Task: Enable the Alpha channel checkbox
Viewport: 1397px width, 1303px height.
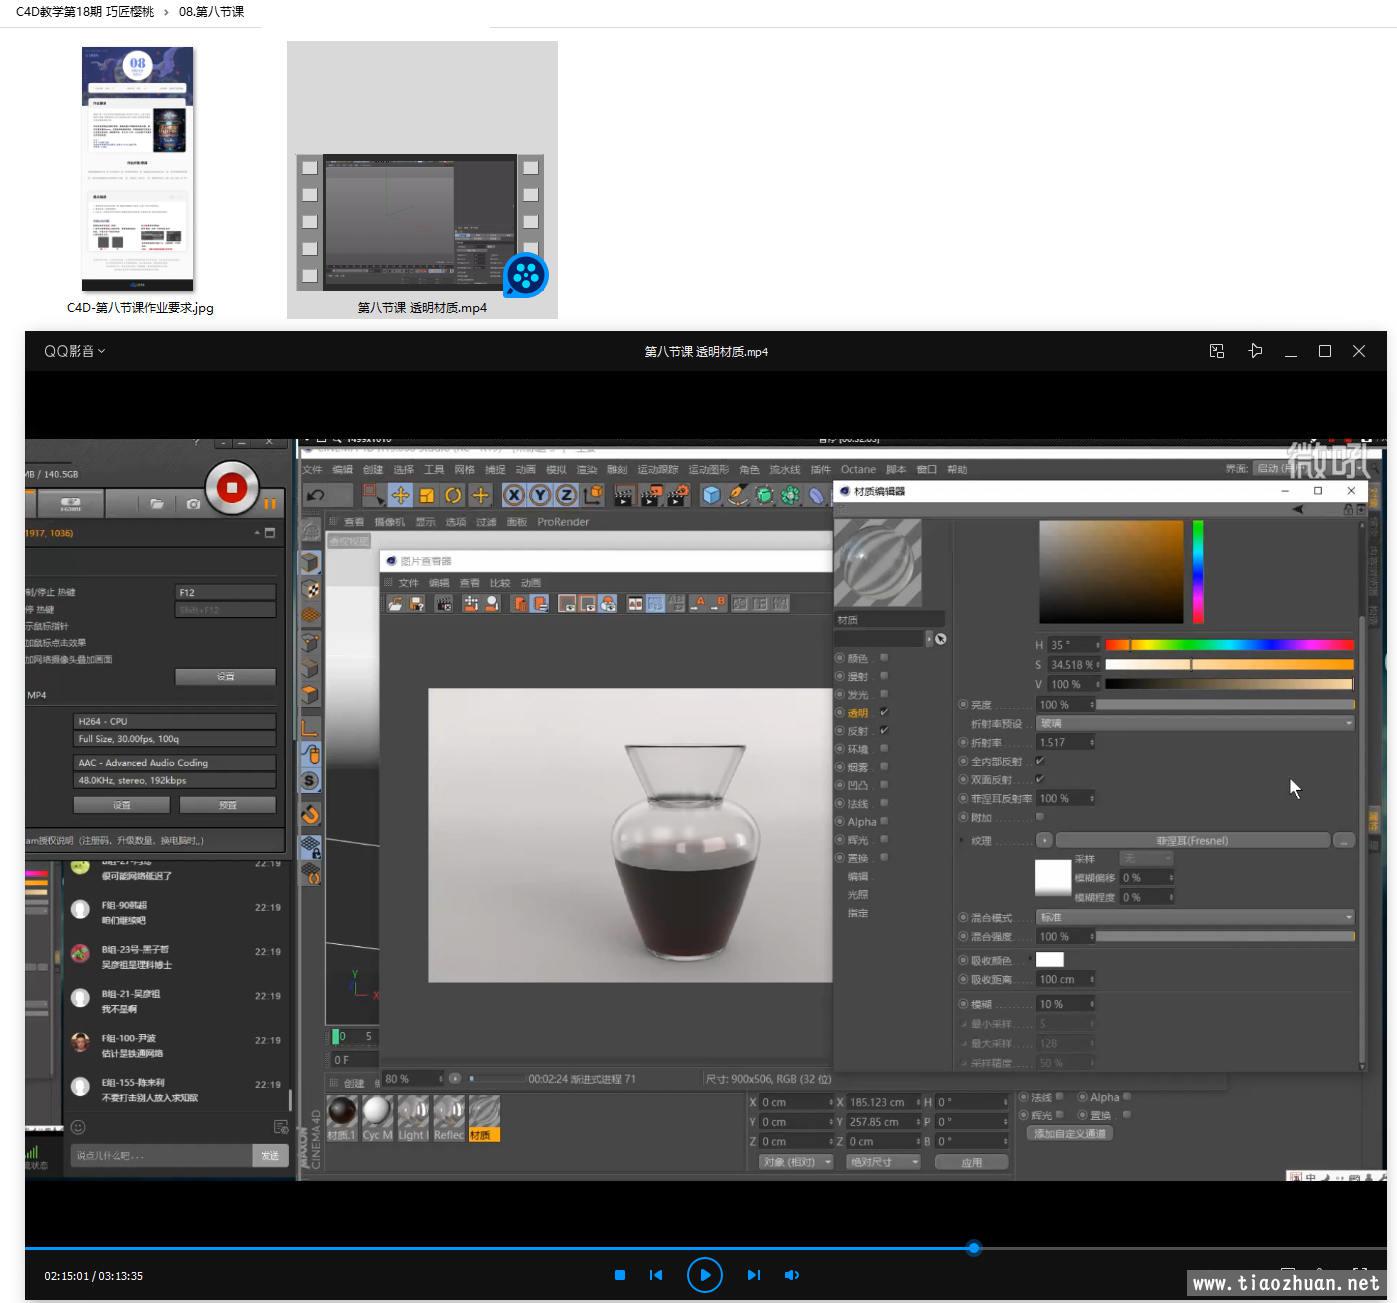Action: coord(884,821)
